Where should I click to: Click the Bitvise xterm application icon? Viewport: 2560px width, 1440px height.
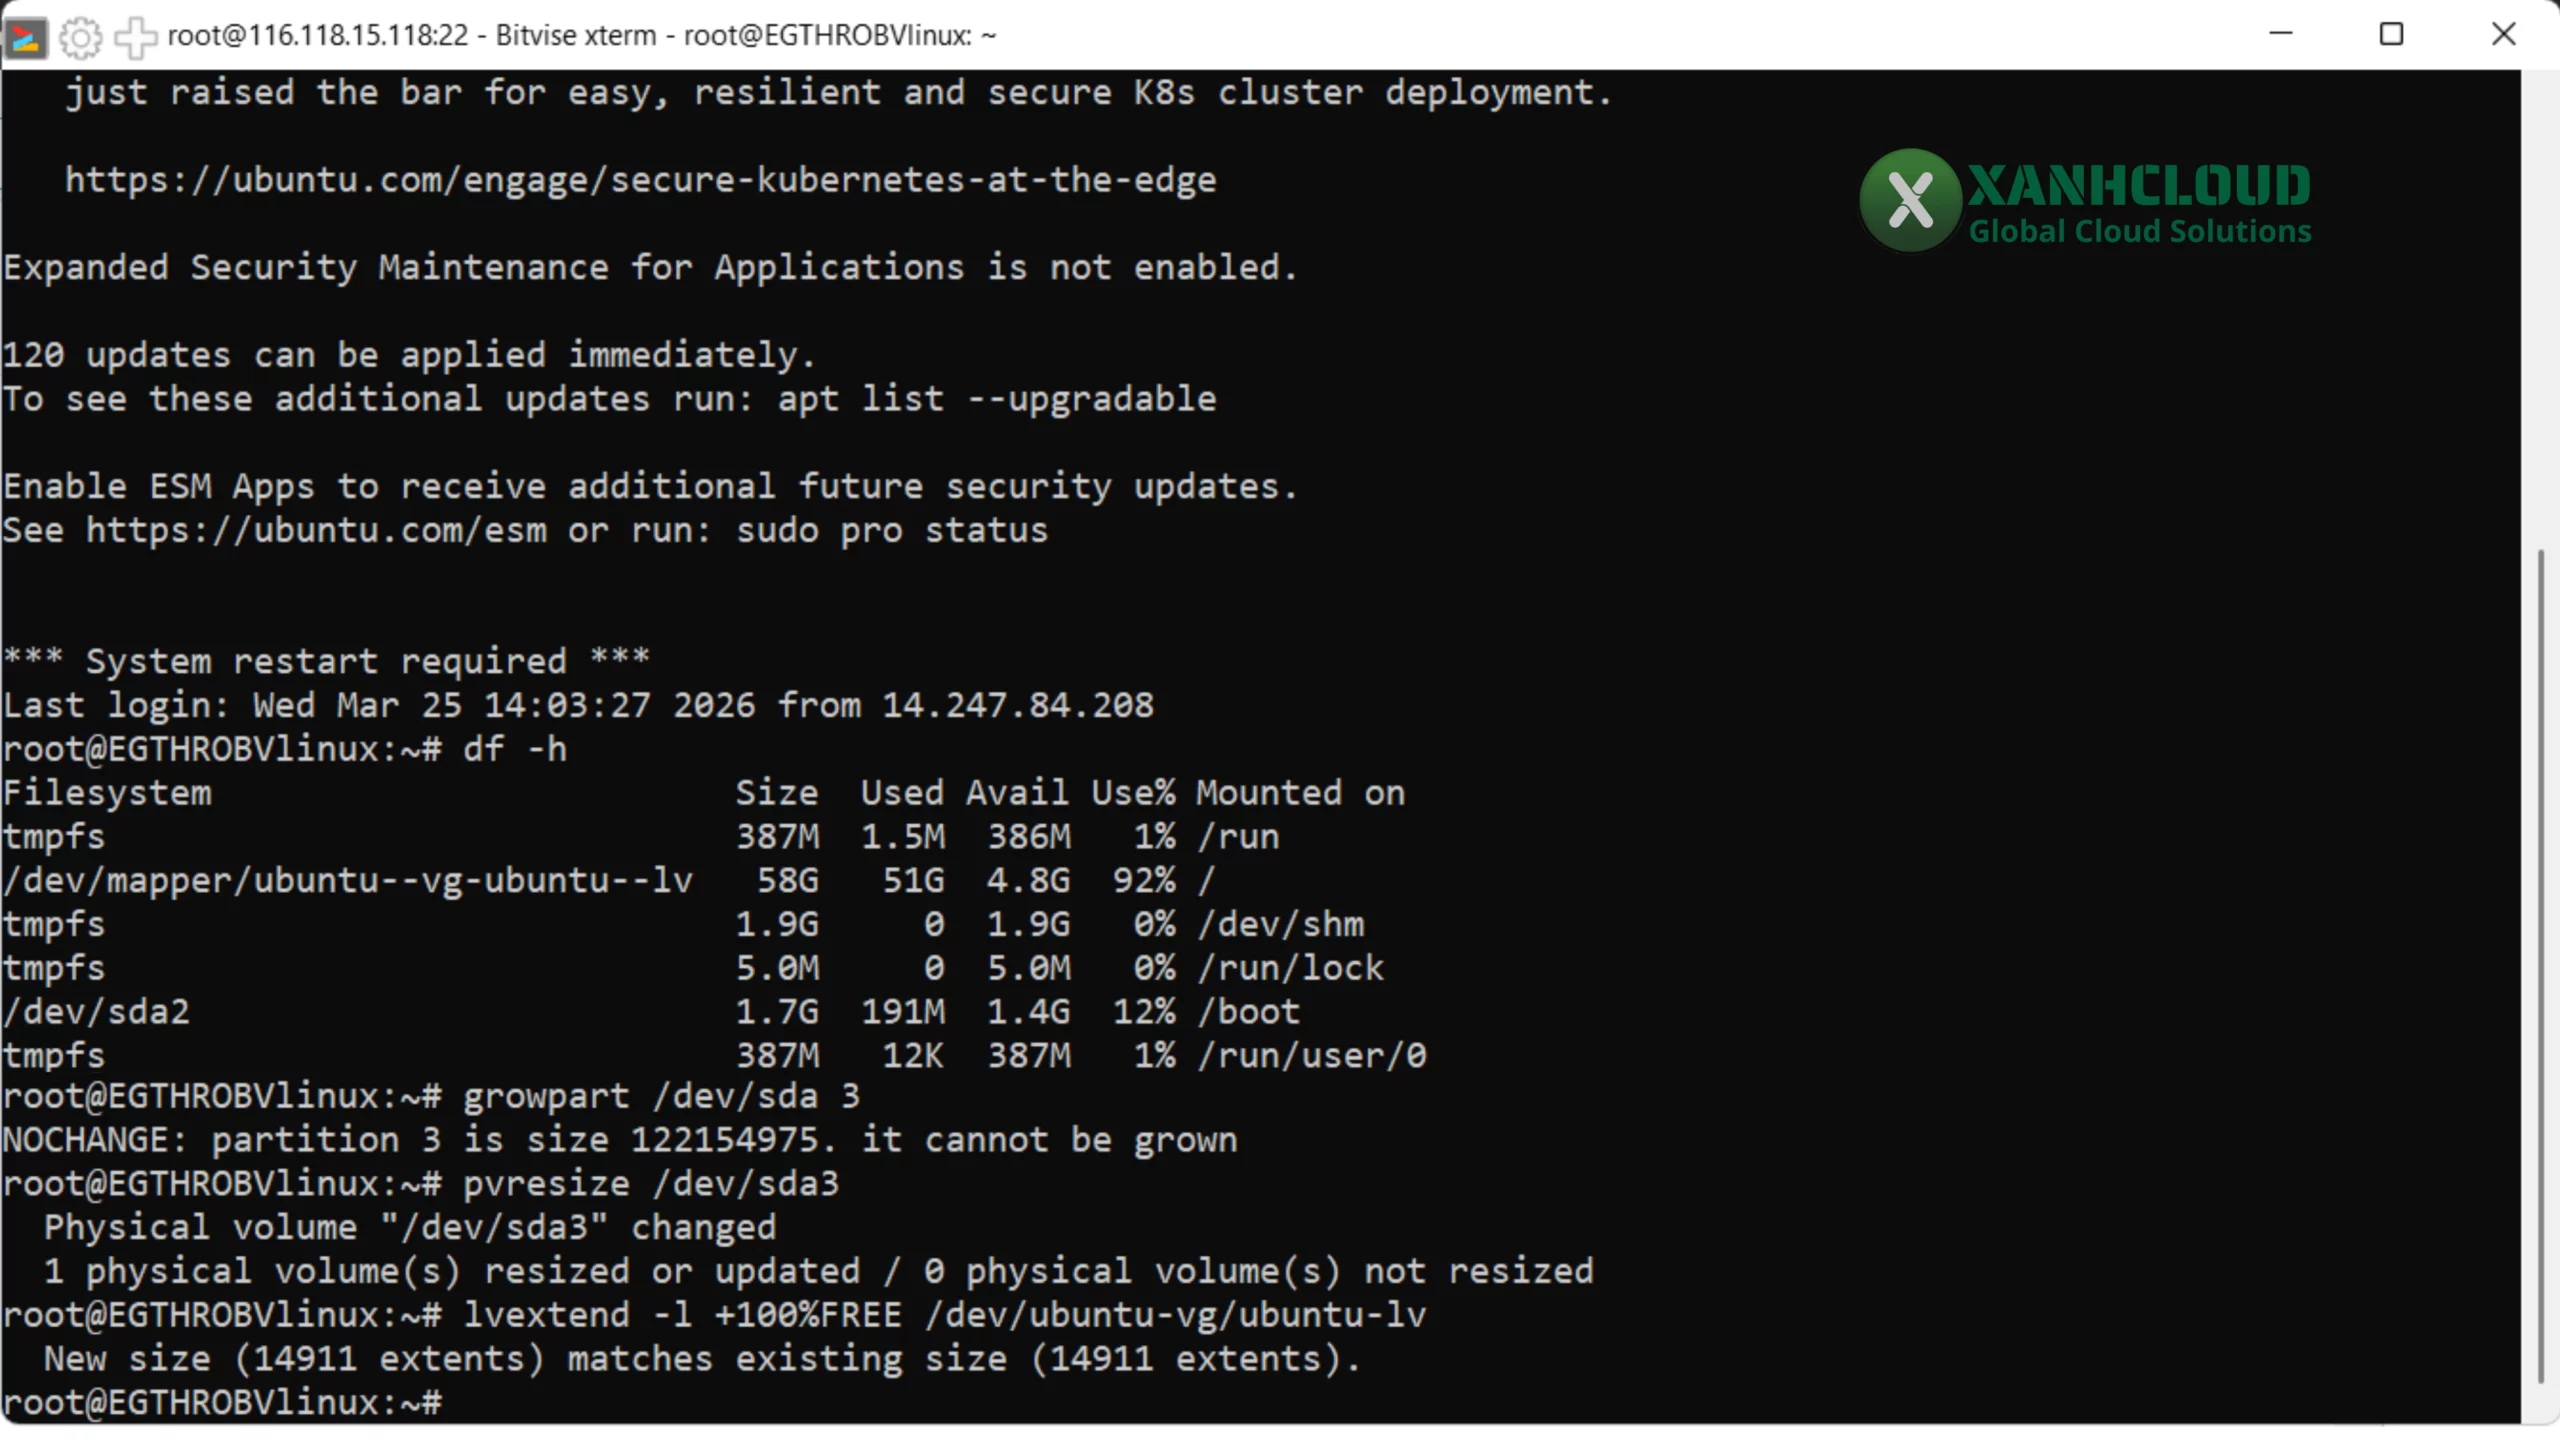25,37
